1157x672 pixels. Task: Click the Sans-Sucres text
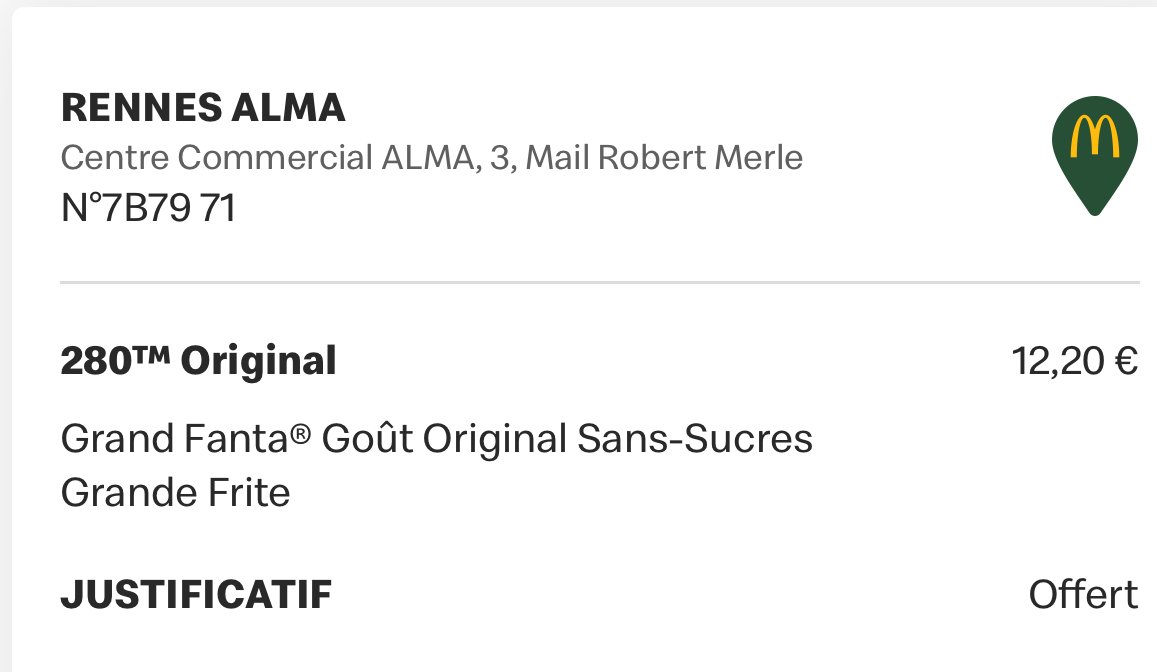coord(695,439)
